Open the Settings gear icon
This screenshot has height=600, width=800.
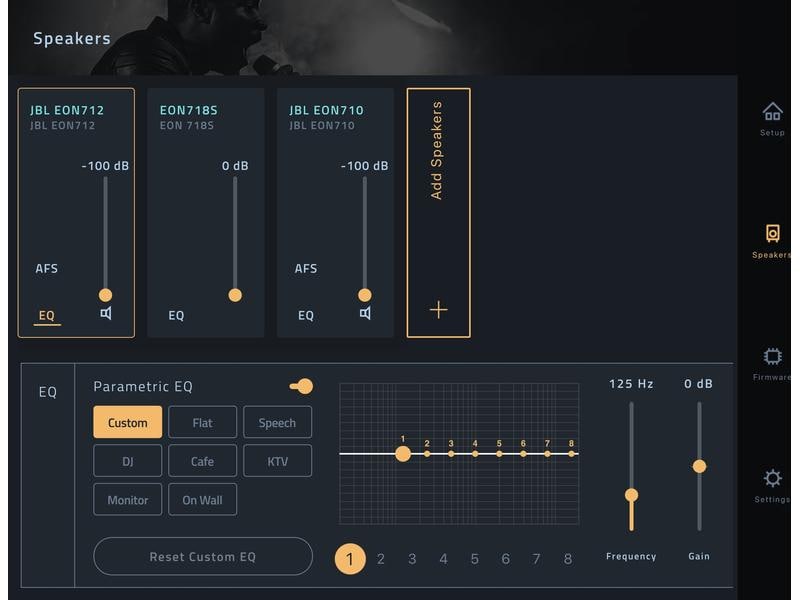click(x=772, y=479)
